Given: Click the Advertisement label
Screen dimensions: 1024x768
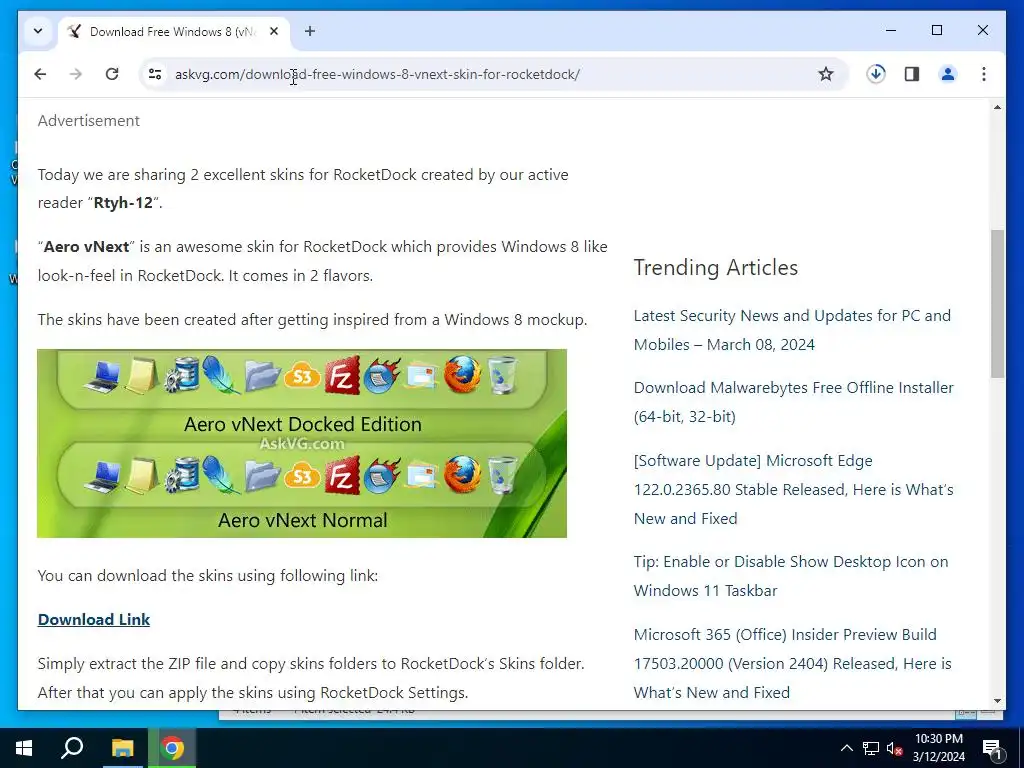Looking at the screenshot, I should point(88,120).
